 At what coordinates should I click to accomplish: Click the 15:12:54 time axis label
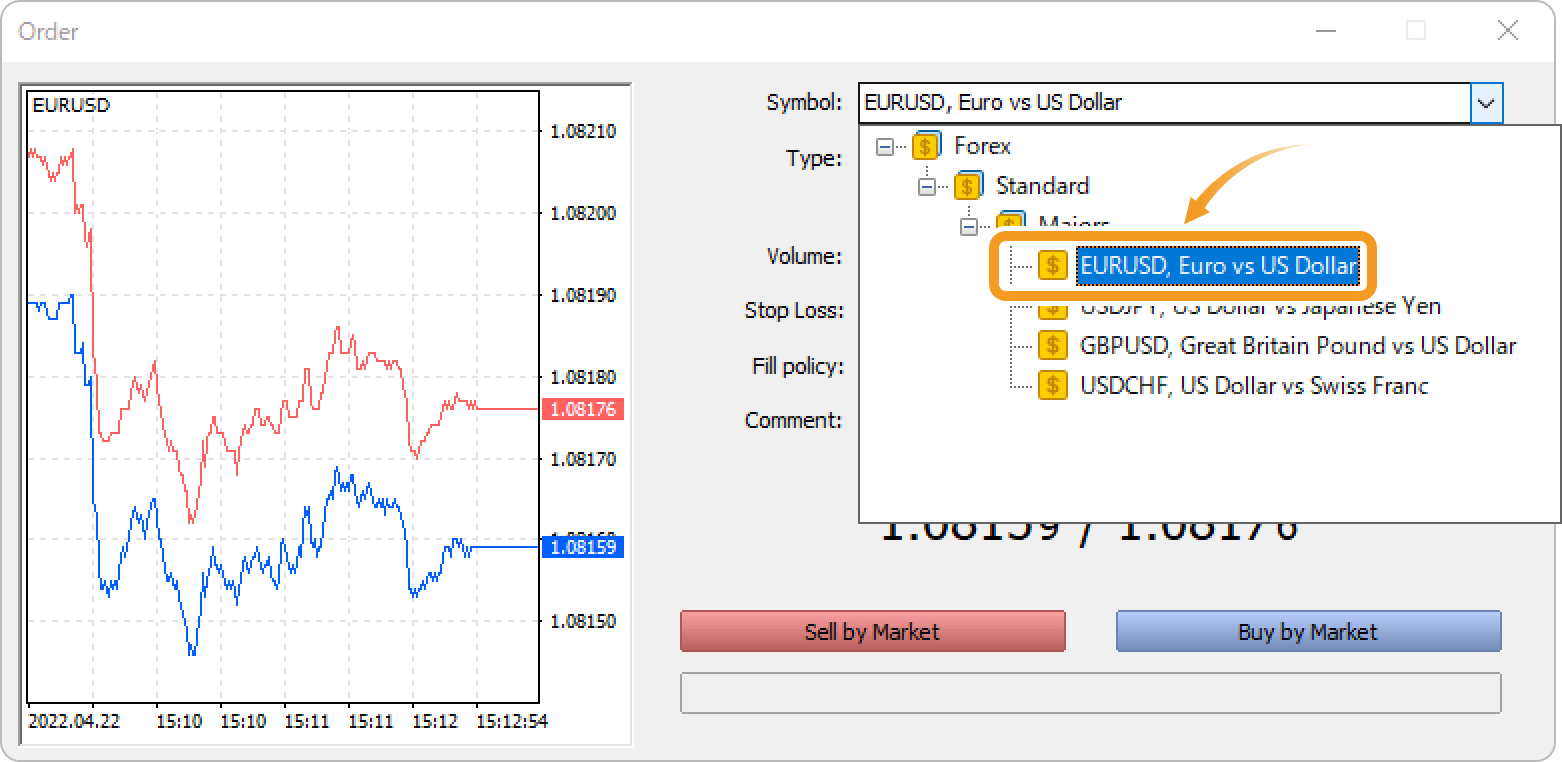[511, 720]
